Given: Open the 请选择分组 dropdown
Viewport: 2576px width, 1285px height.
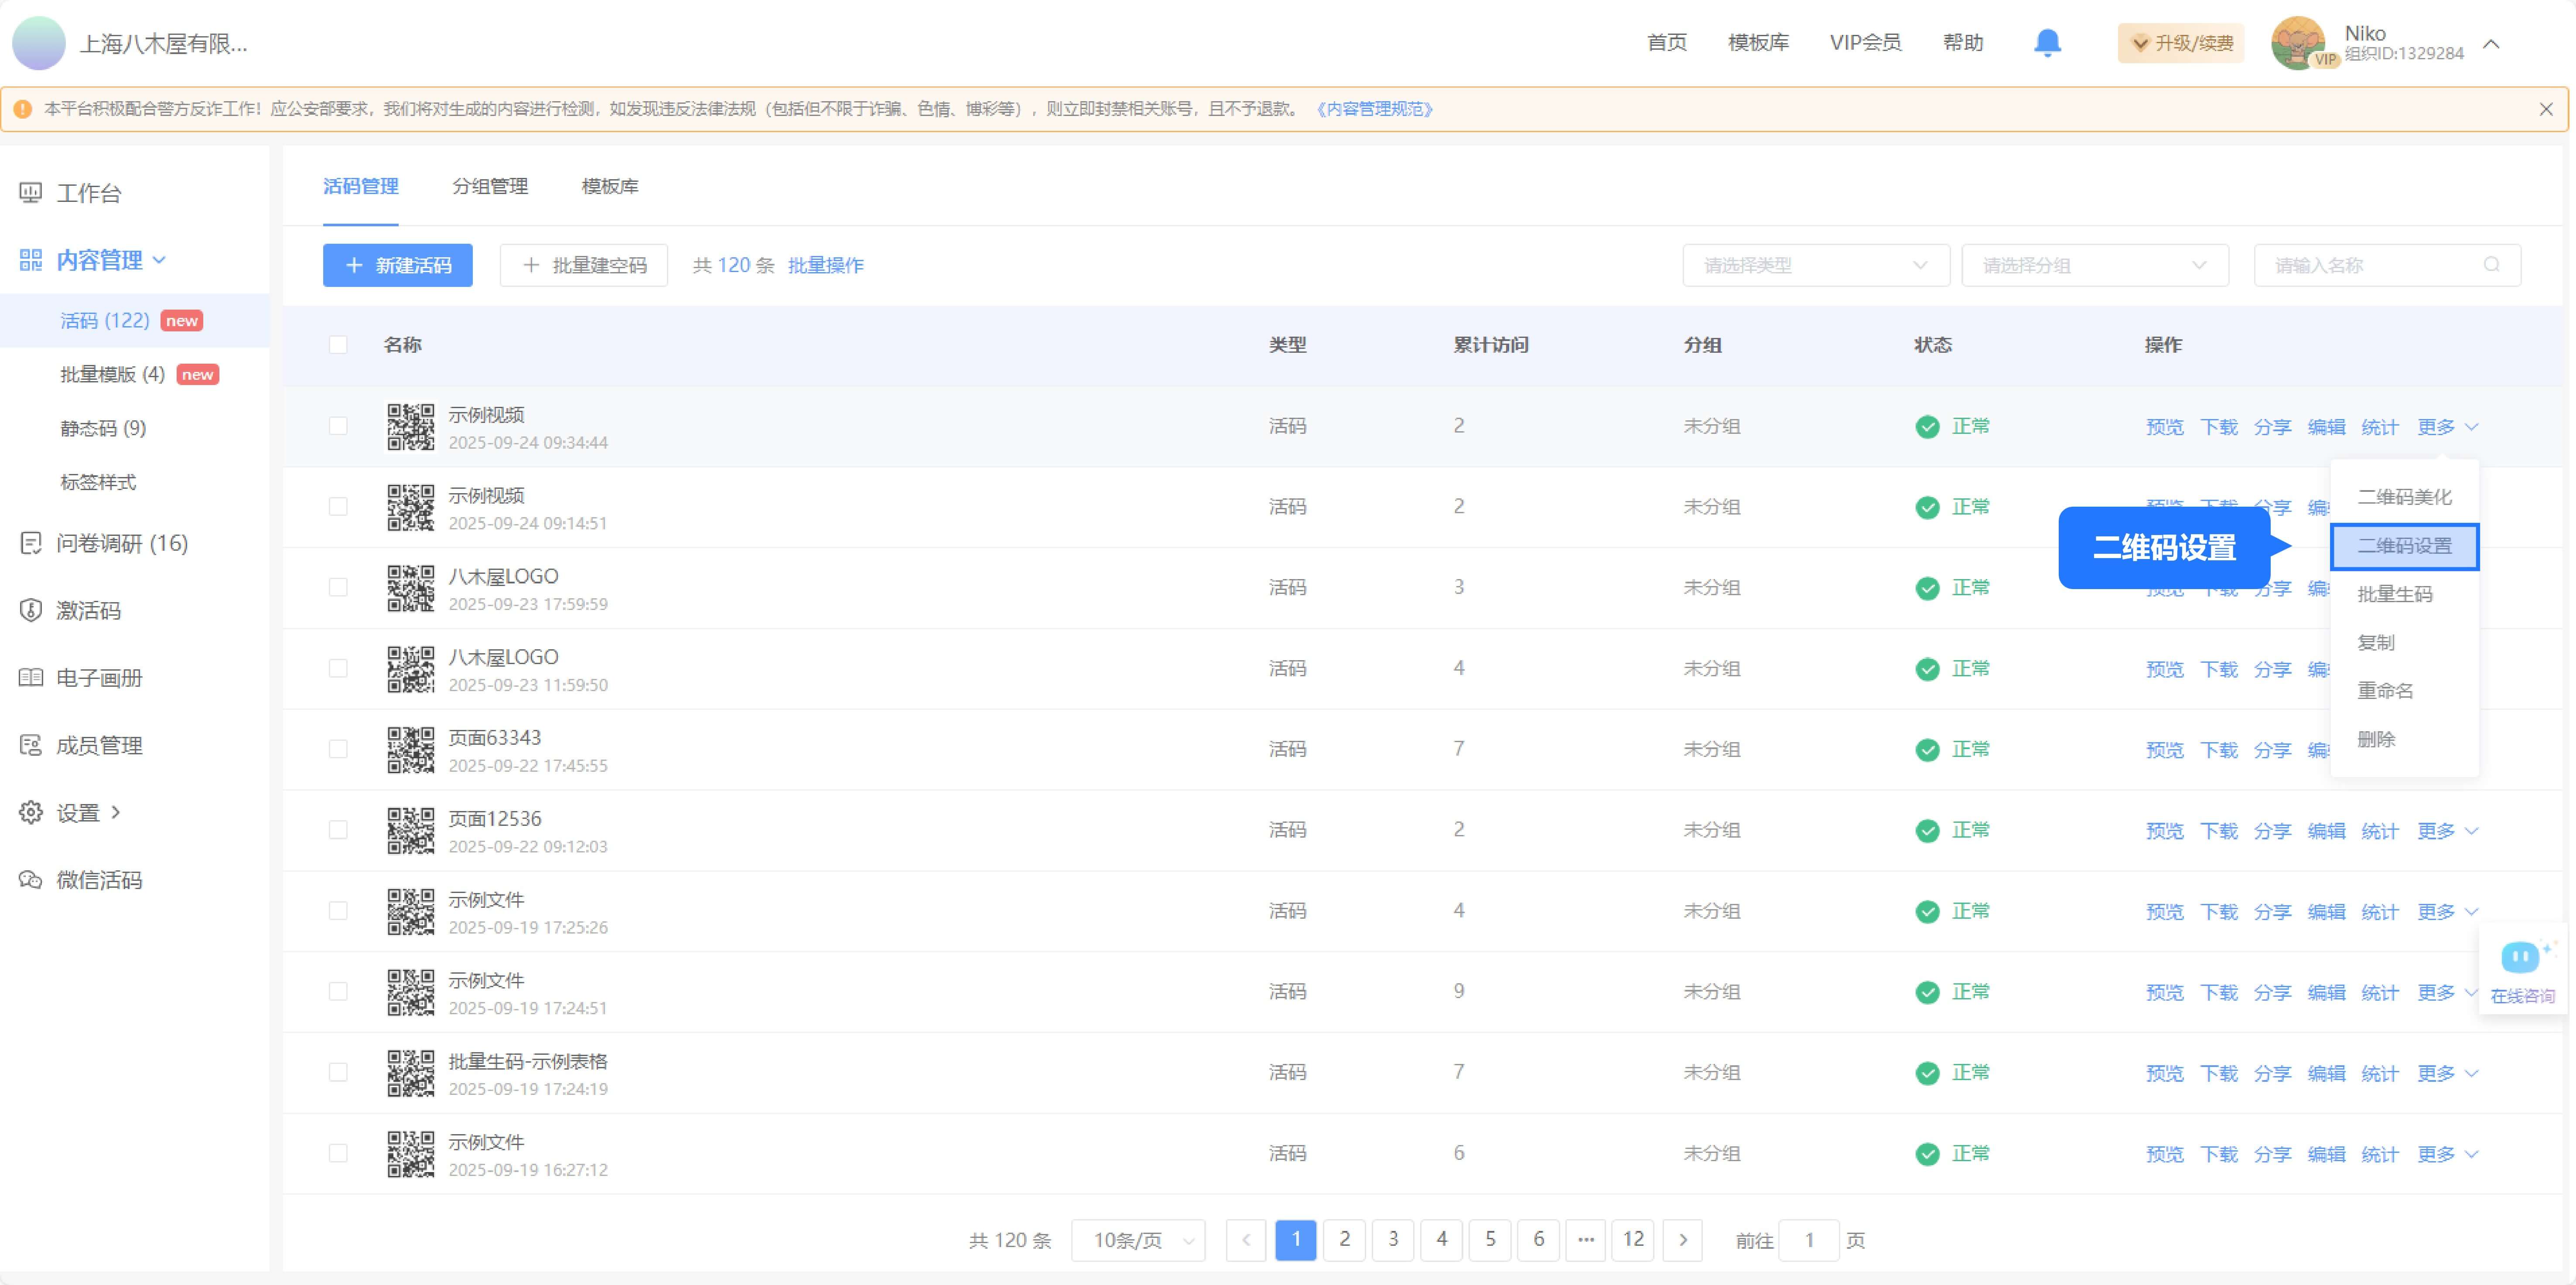Looking at the screenshot, I should coord(2094,265).
